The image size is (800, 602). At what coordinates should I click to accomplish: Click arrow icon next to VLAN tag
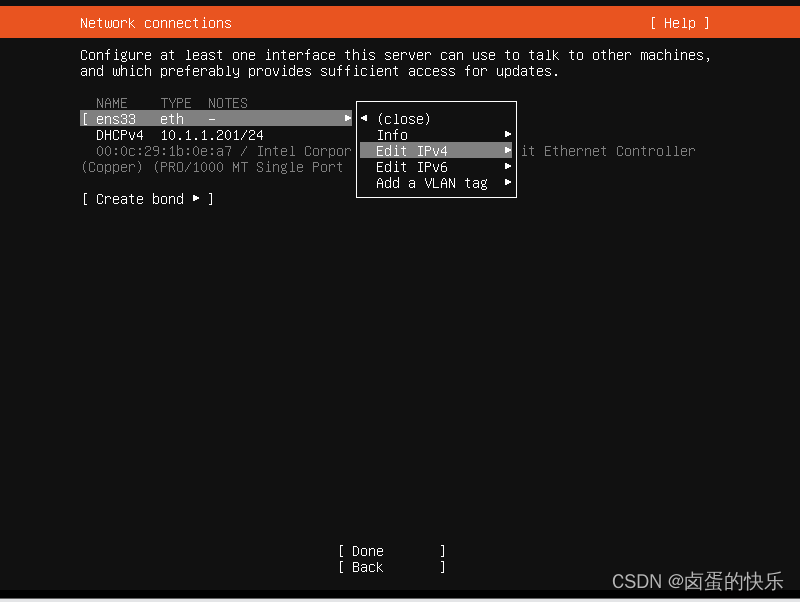coord(508,182)
